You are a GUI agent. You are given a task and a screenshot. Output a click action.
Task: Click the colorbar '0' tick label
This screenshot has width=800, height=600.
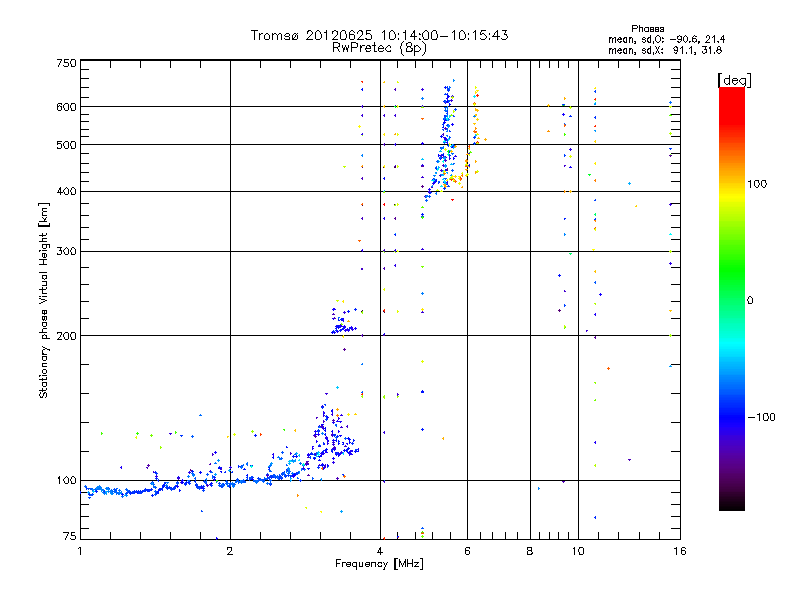[750, 301]
